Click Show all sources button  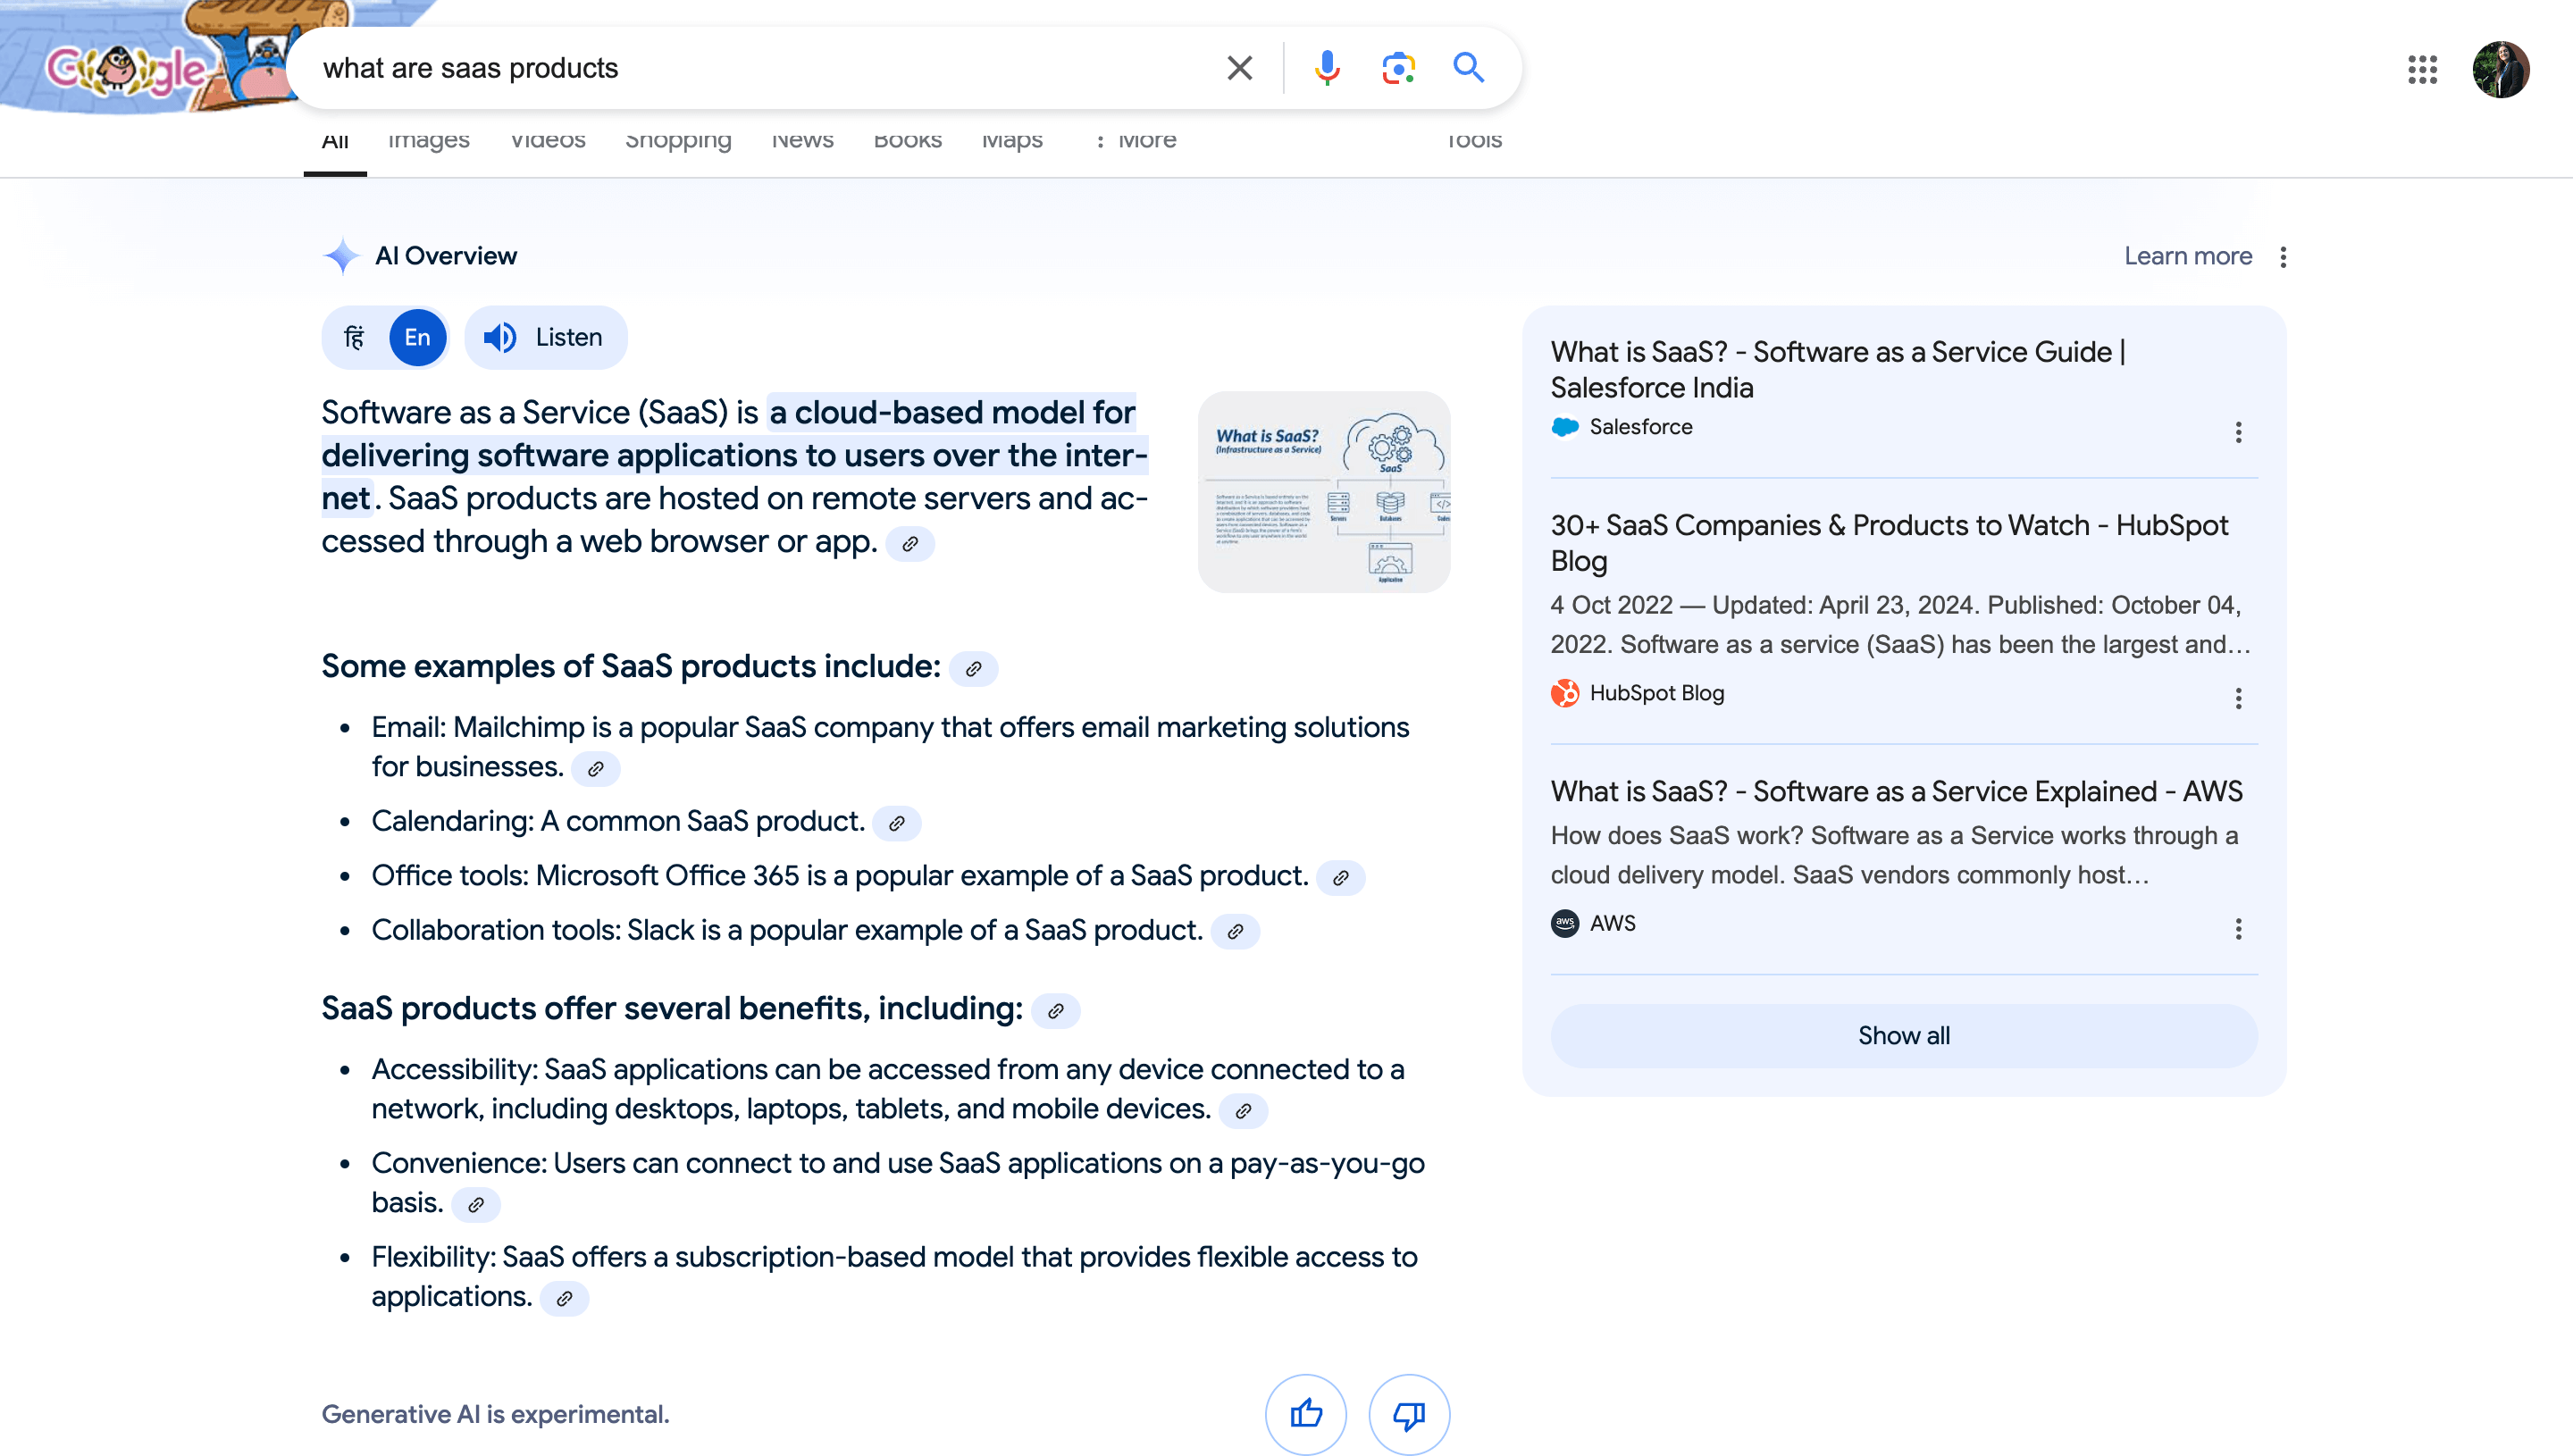(x=1903, y=1036)
